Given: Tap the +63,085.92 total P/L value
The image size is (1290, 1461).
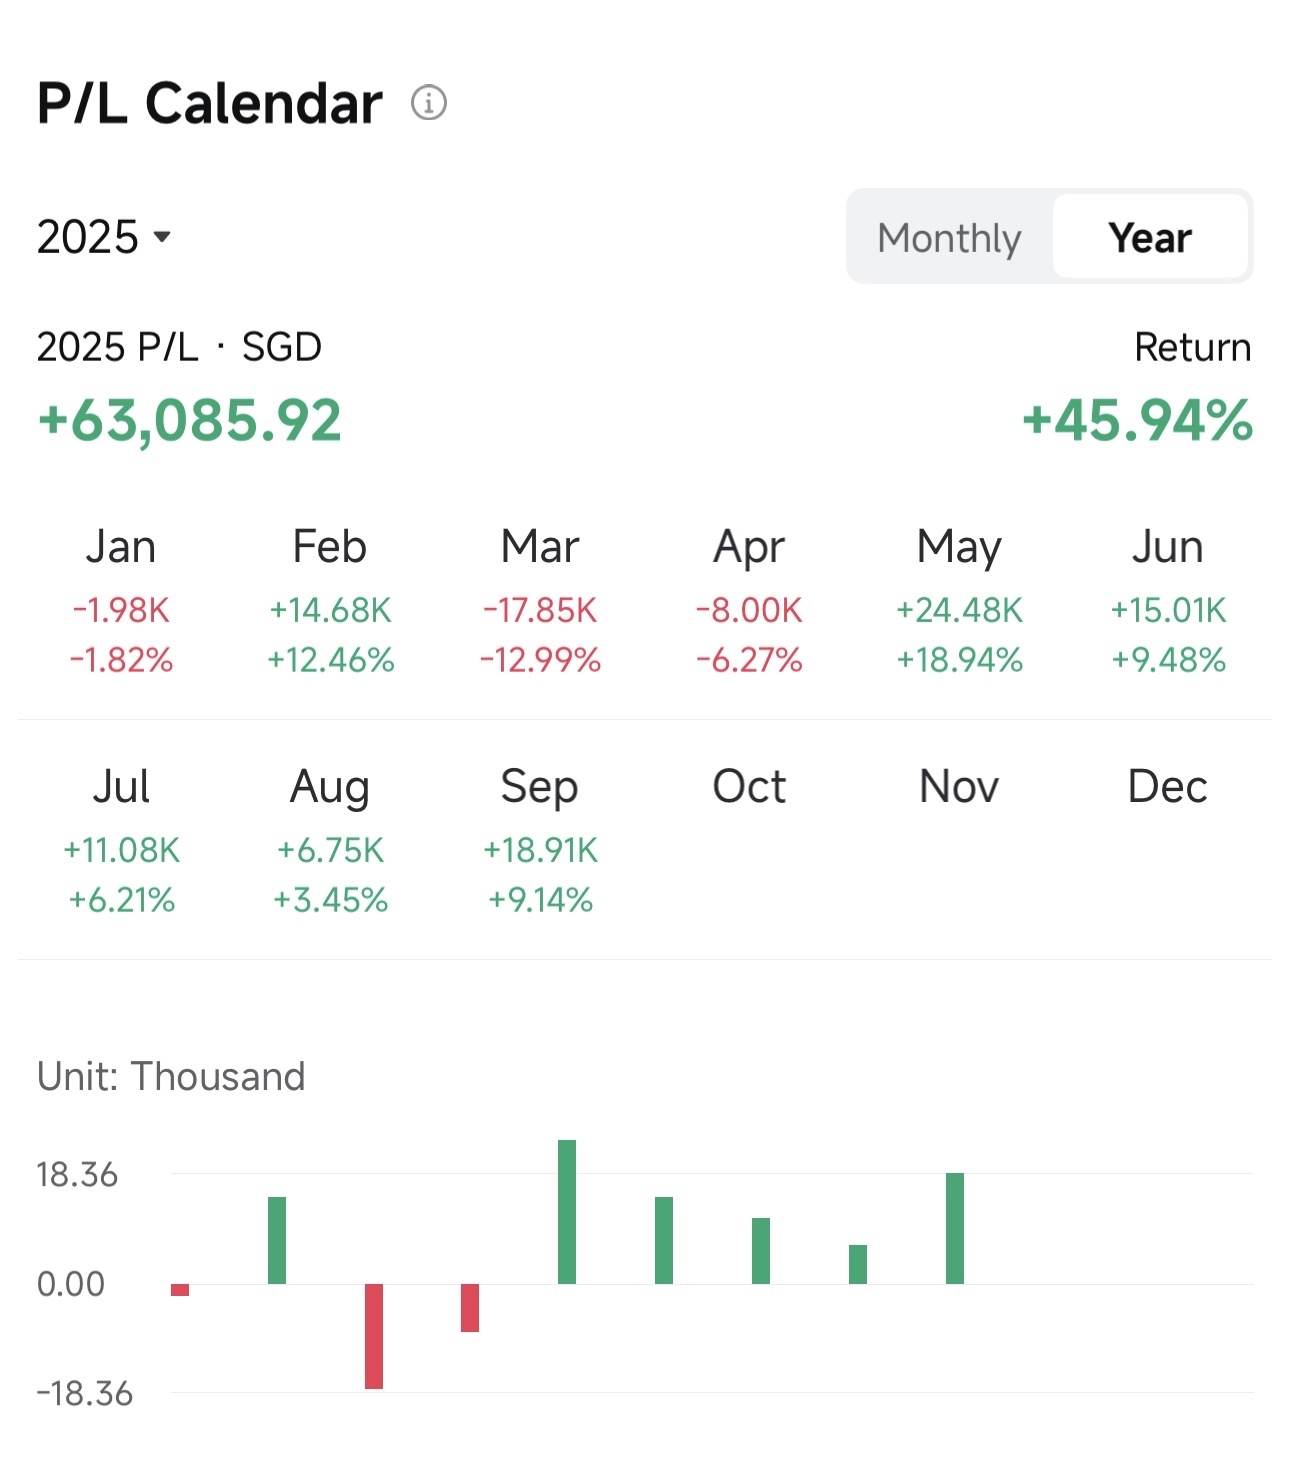Looking at the screenshot, I should click(x=190, y=420).
